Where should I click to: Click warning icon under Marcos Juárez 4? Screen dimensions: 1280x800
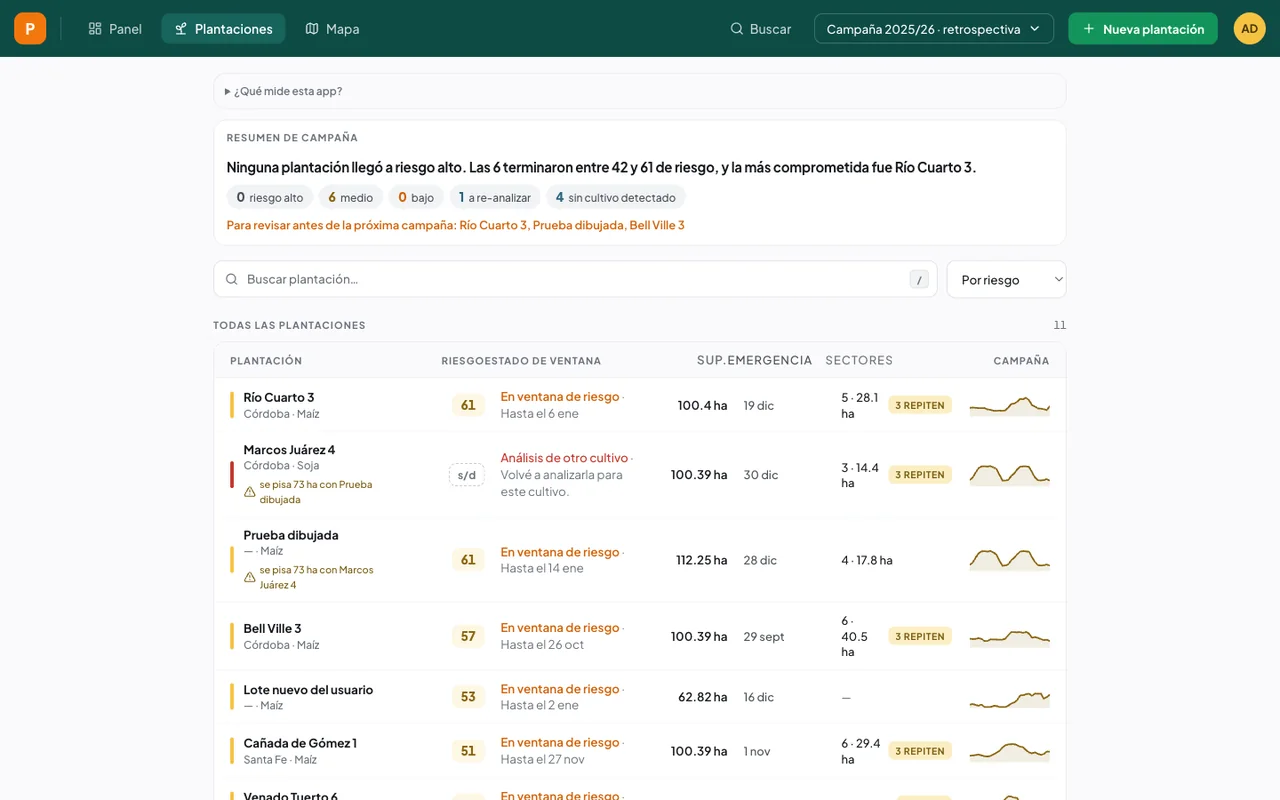click(250, 492)
